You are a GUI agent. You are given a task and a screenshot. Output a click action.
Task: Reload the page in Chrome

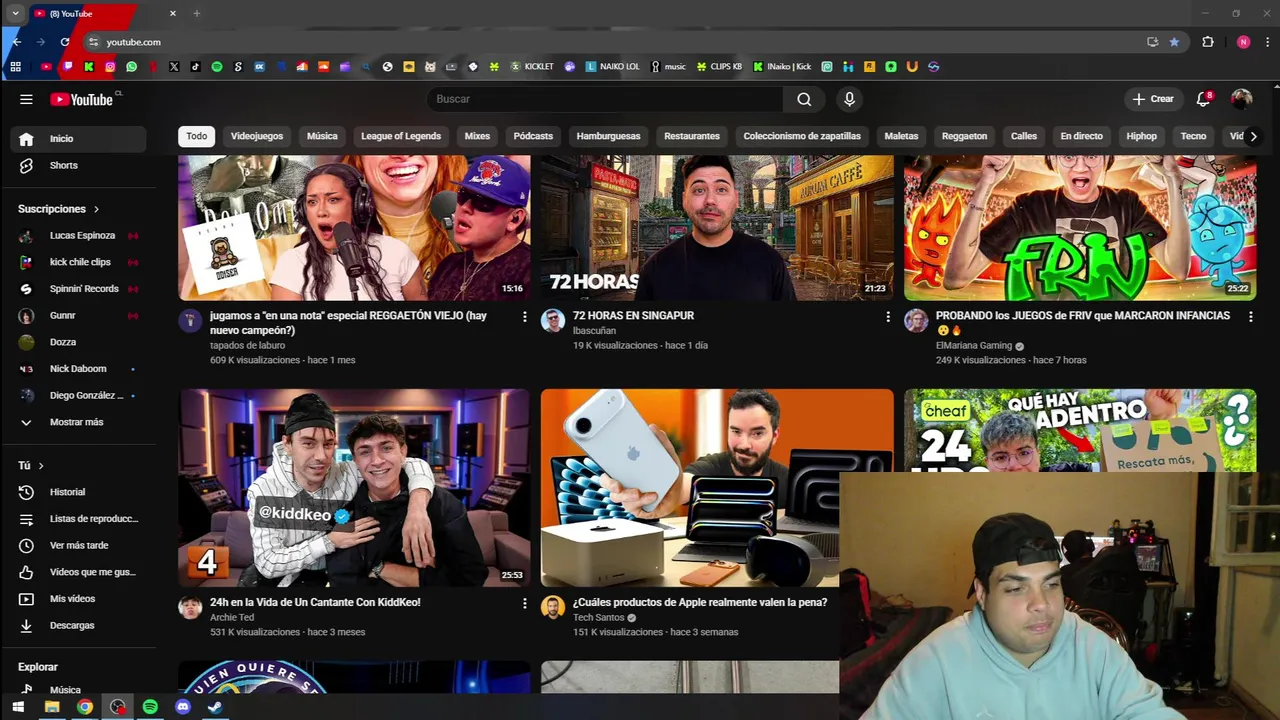click(65, 42)
